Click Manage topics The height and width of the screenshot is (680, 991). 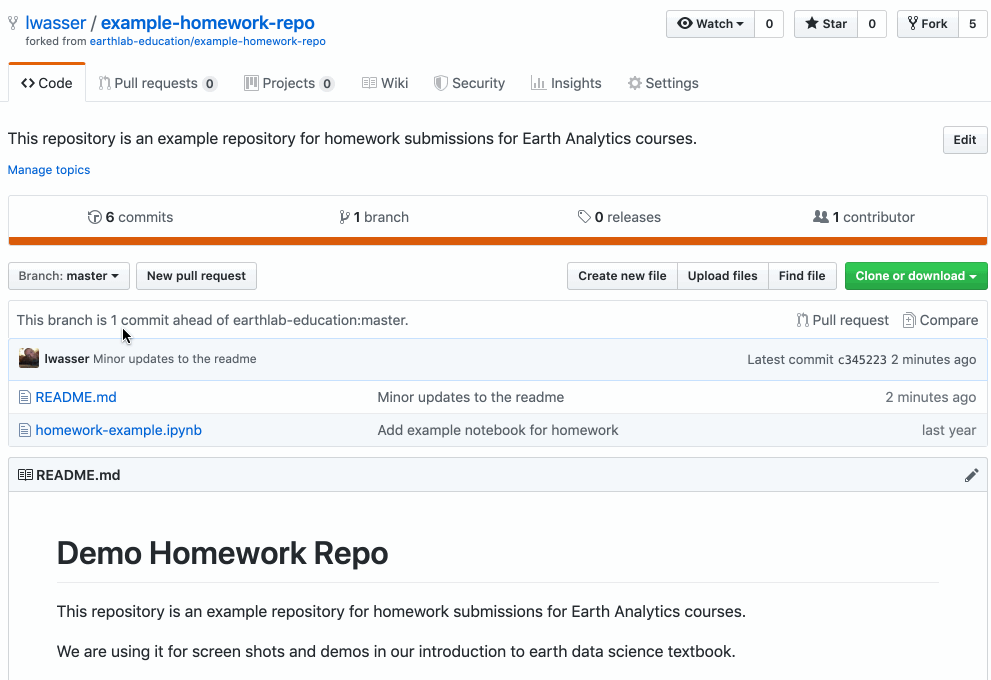pyautogui.click(x=49, y=170)
